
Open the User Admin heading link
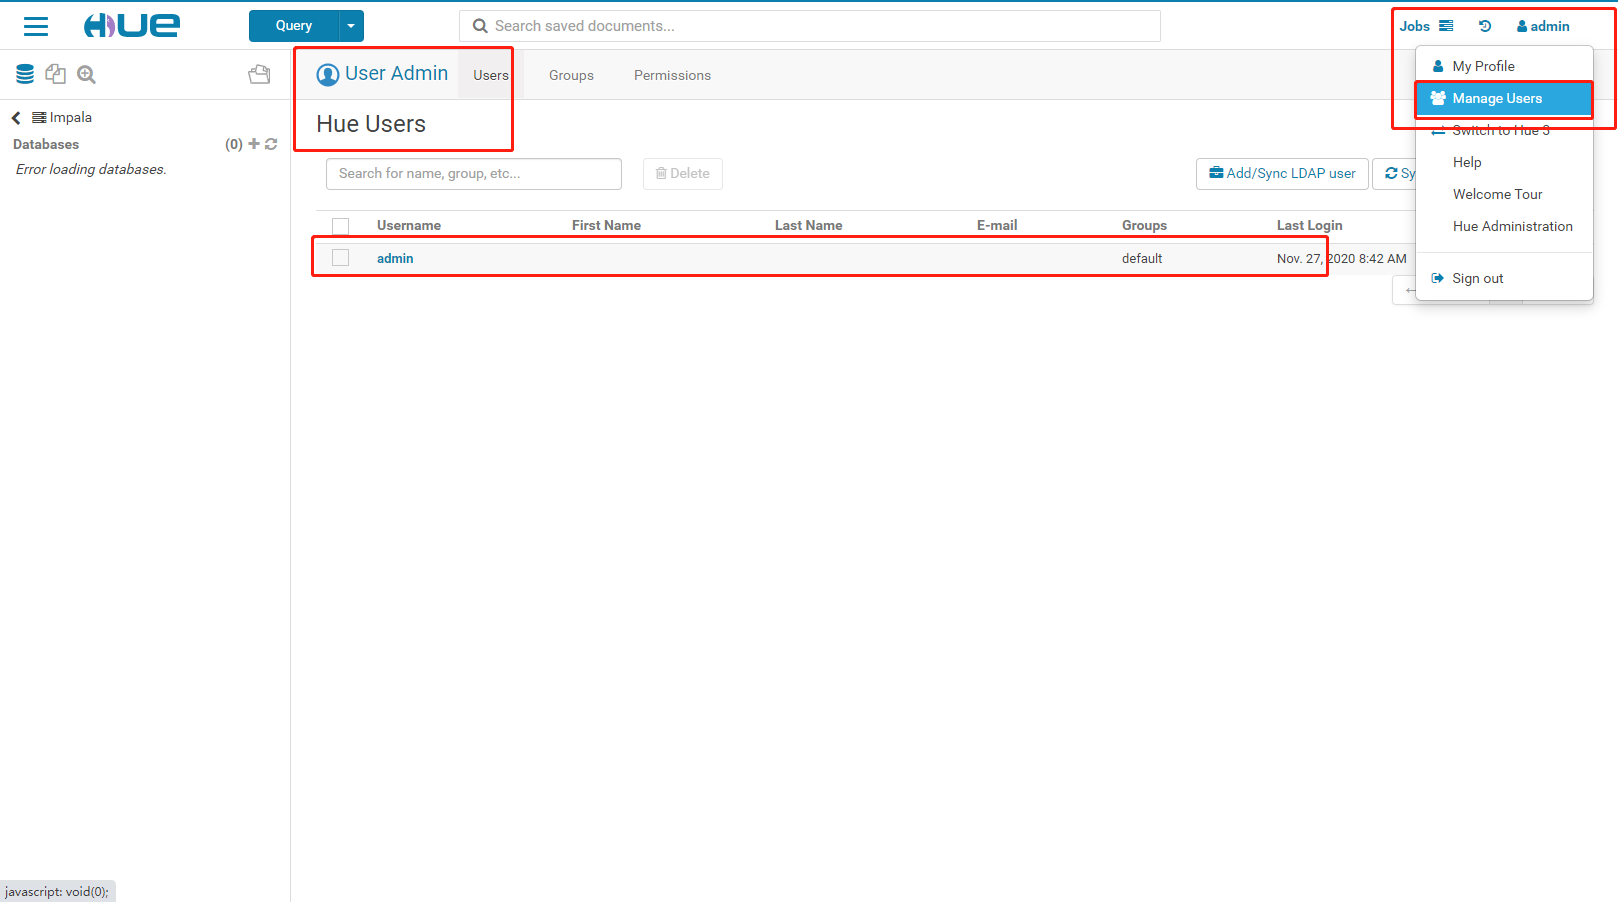[396, 73]
